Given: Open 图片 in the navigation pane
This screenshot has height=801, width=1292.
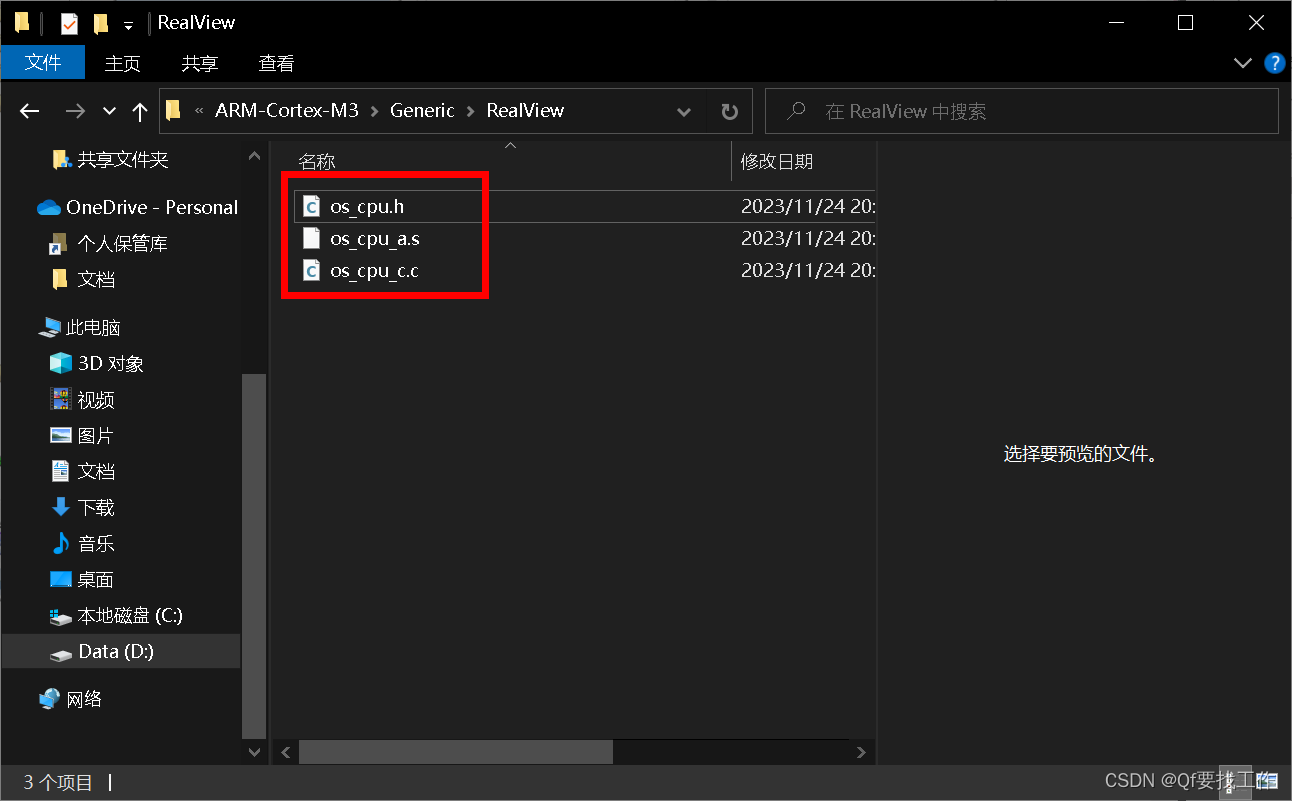Looking at the screenshot, I should coord(96,435).
